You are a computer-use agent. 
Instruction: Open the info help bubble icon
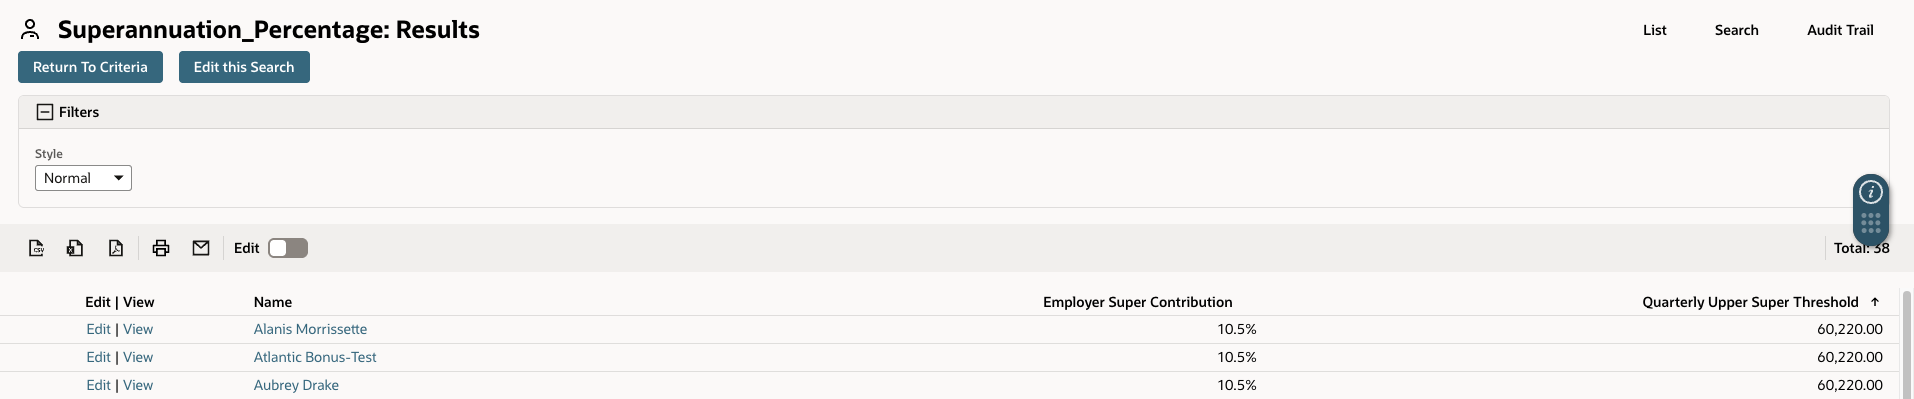1871,192
